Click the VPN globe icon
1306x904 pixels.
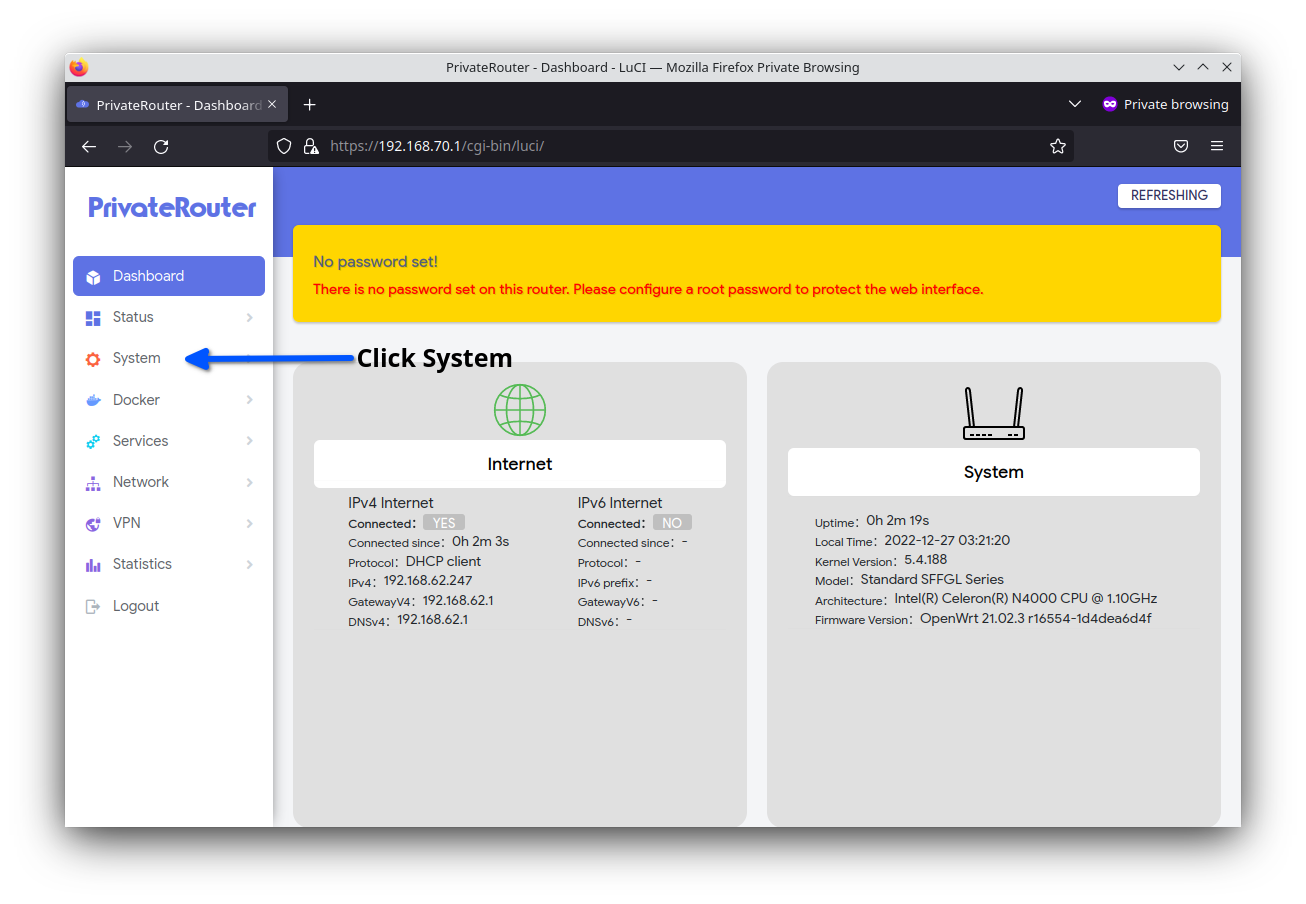[x=93, y=524]
